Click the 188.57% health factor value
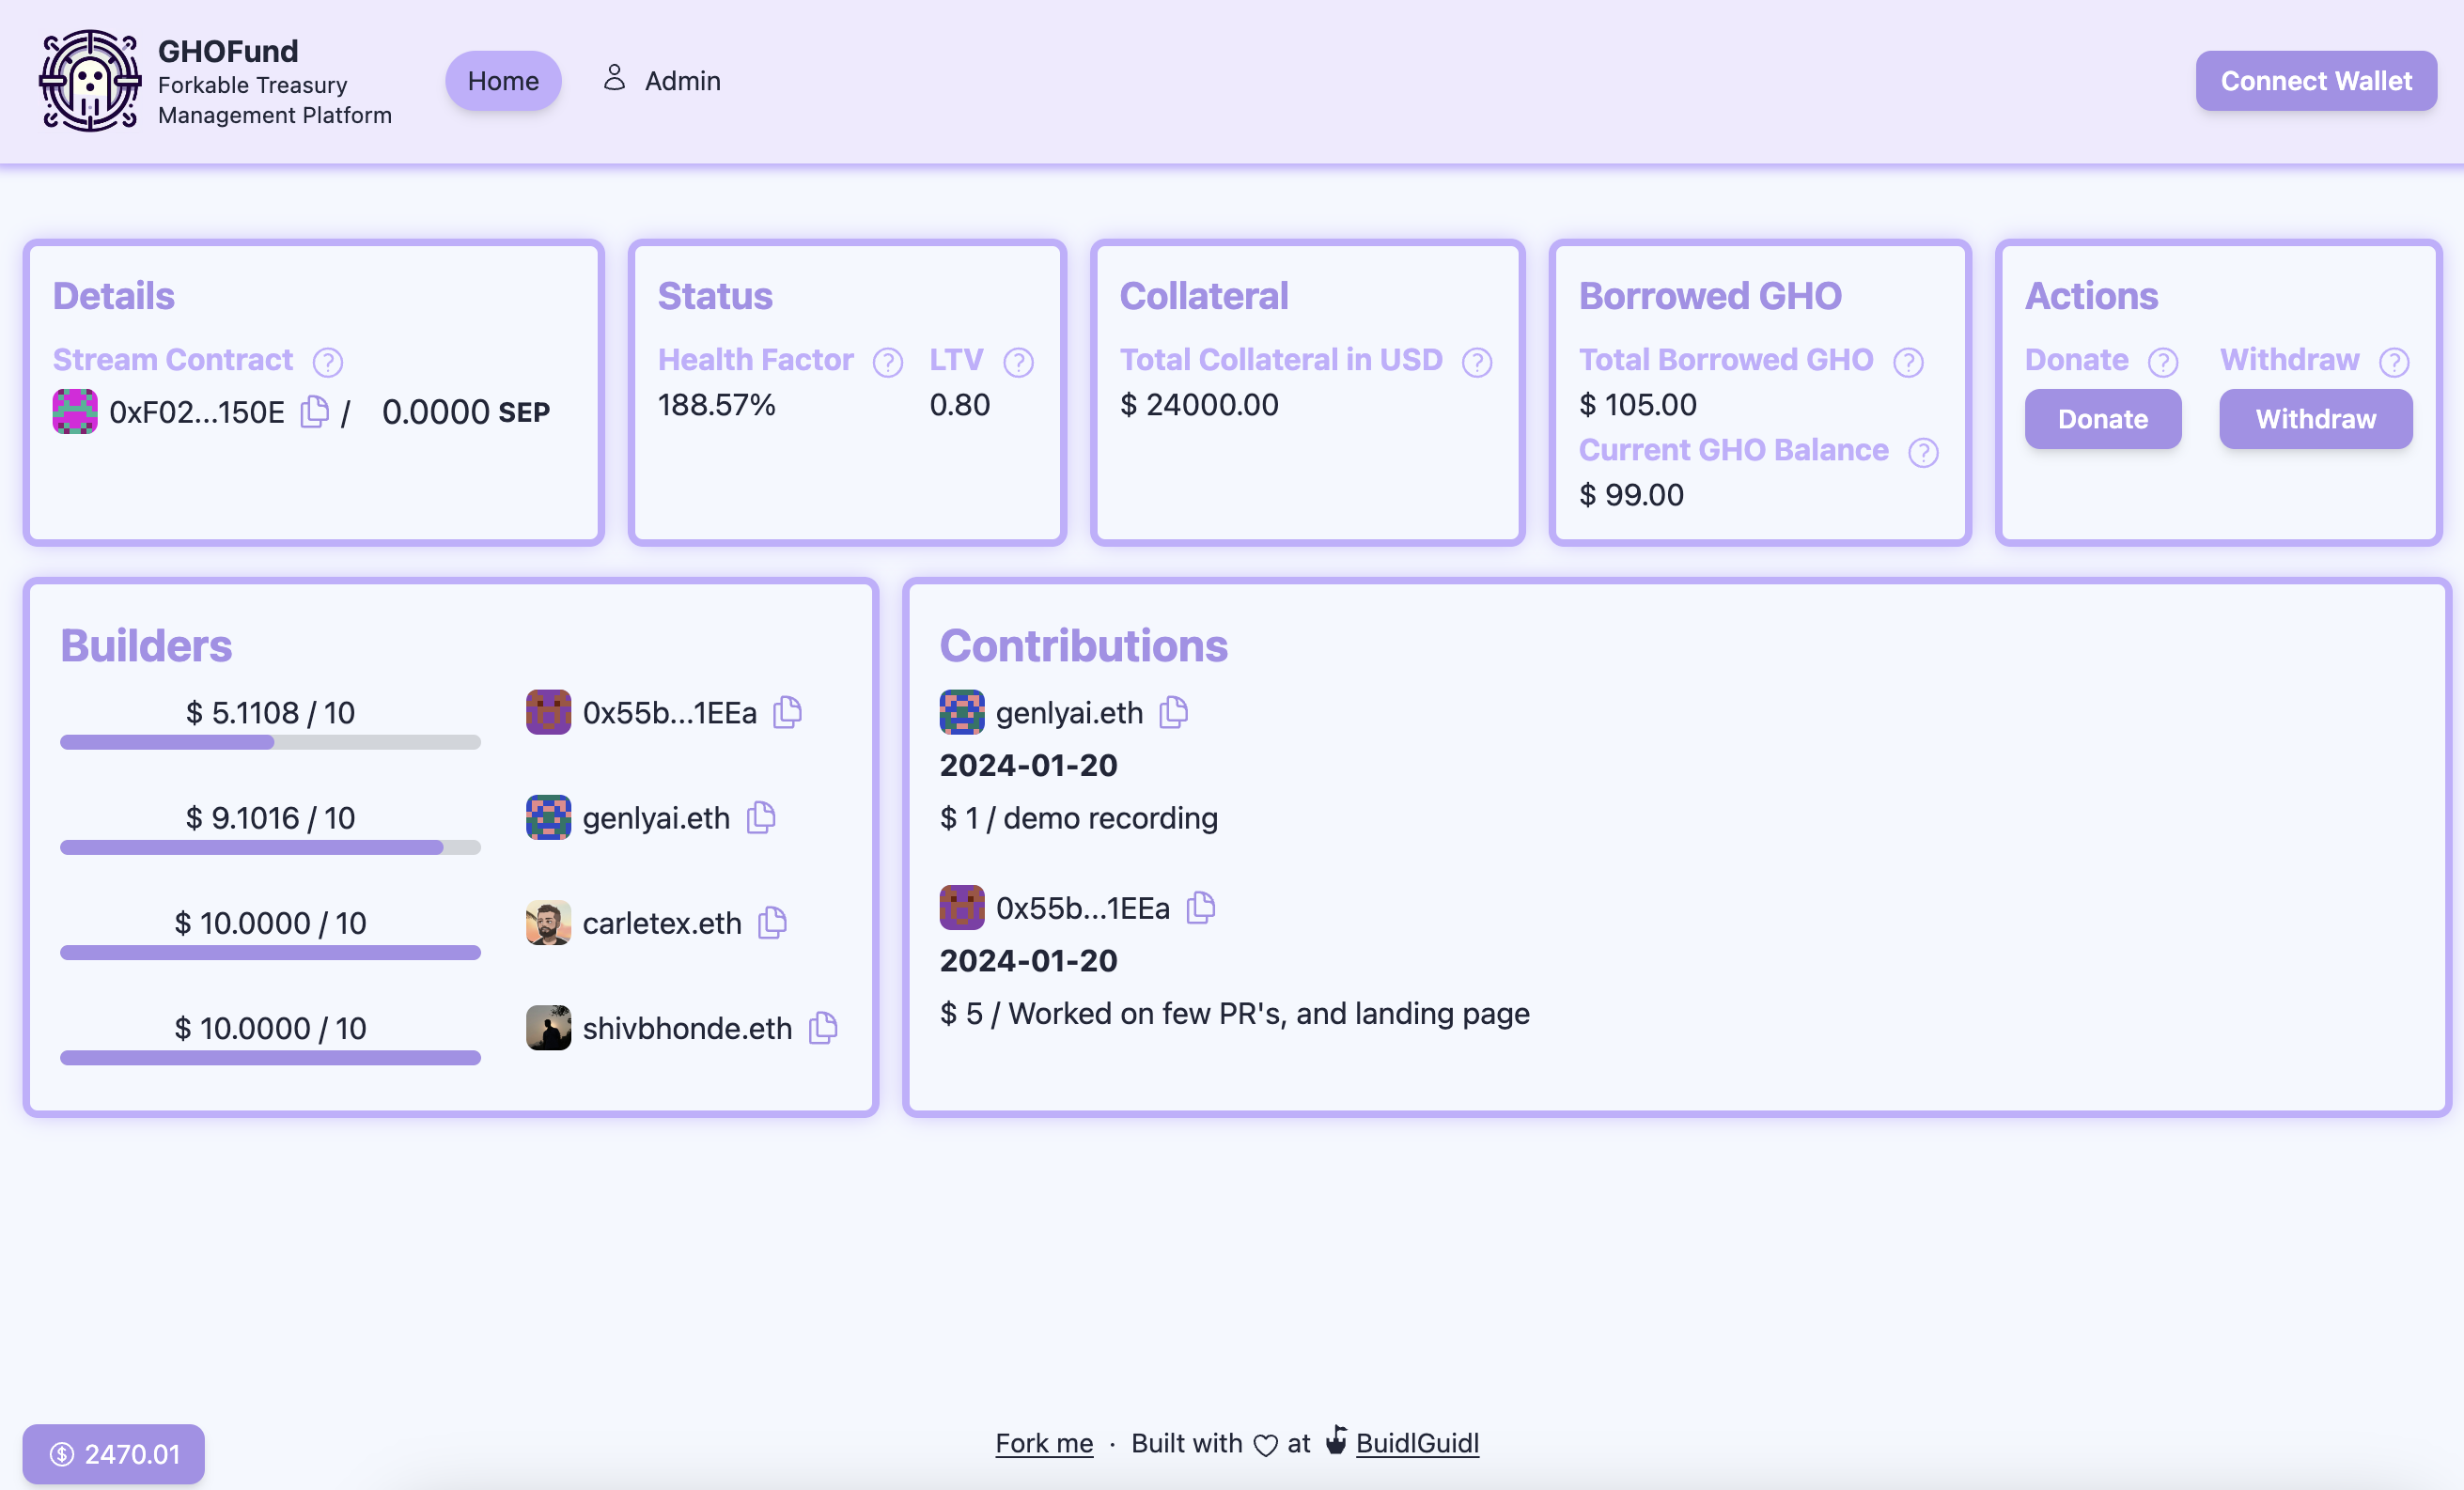The width and height of the screenshot is (2464, 1490). coord(716,405)
